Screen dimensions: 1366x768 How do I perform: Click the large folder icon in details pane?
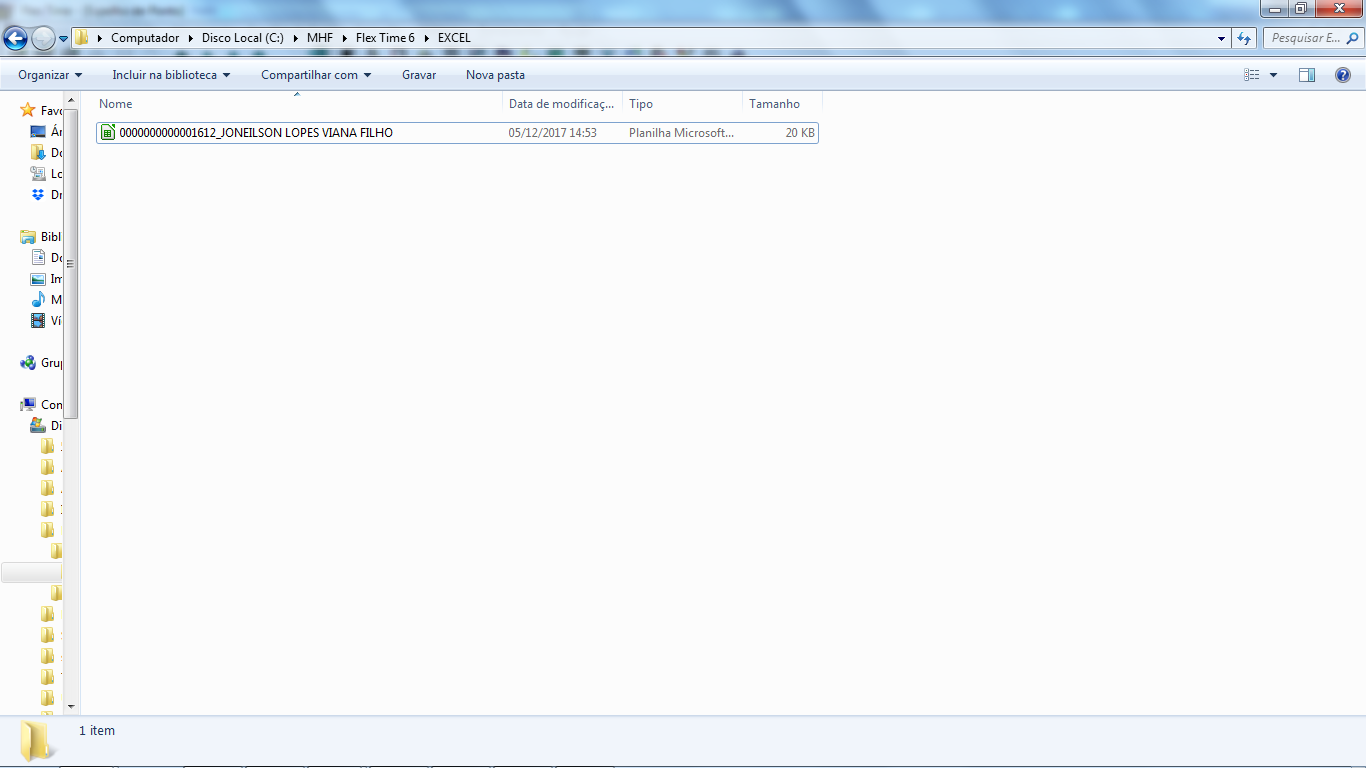38,741
